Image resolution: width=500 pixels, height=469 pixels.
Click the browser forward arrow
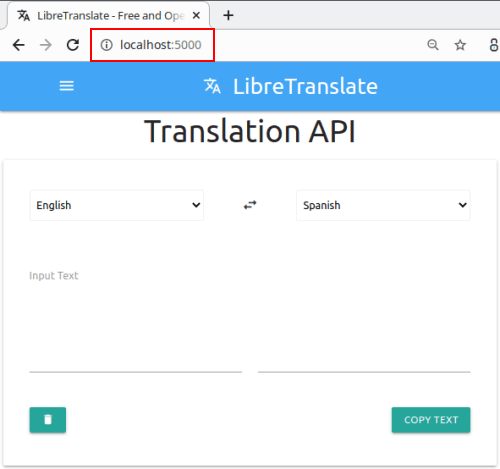(46, 45)
